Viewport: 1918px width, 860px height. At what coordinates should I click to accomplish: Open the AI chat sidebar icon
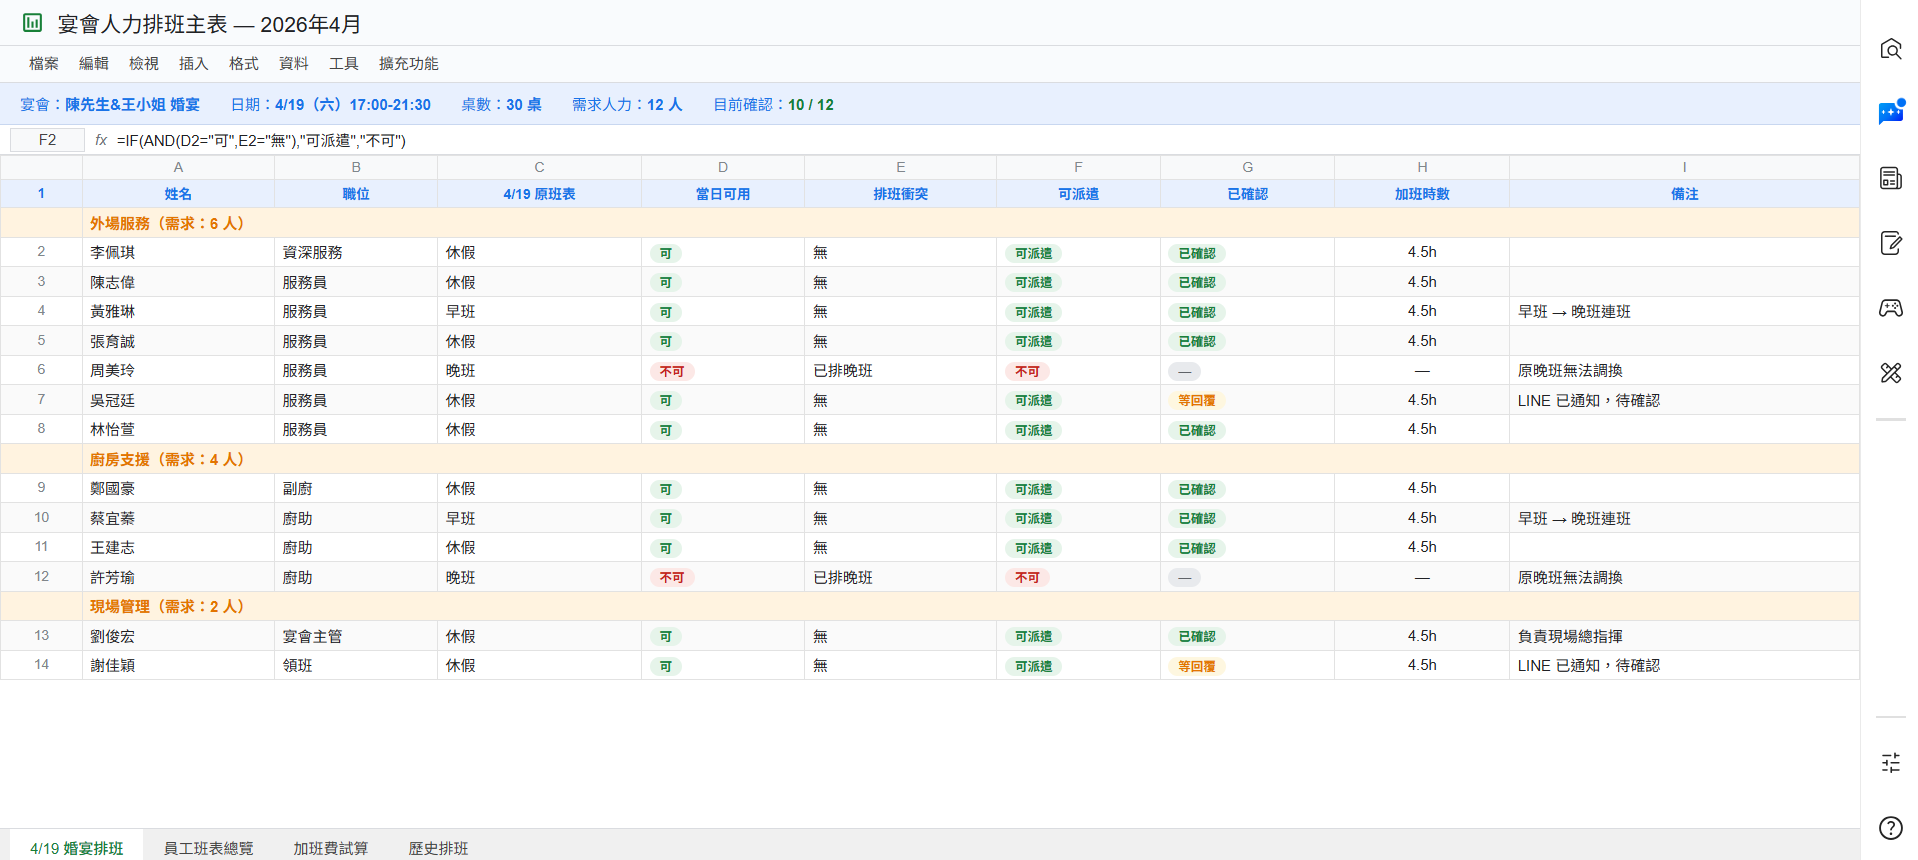(x=1890, y=113)
